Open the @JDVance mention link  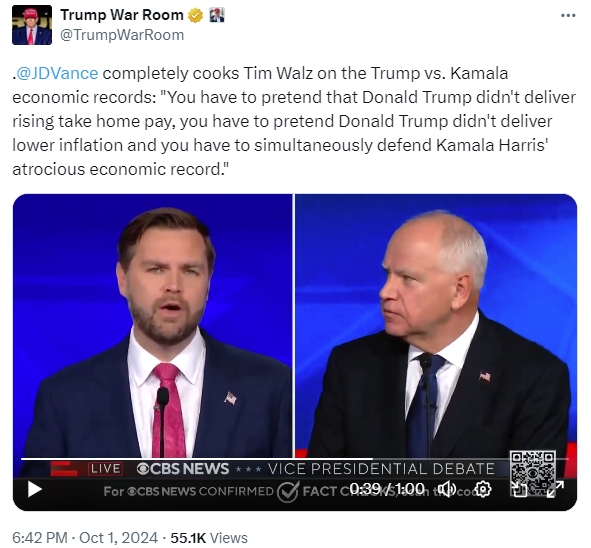pyautogui.click(x=57, y=73)
